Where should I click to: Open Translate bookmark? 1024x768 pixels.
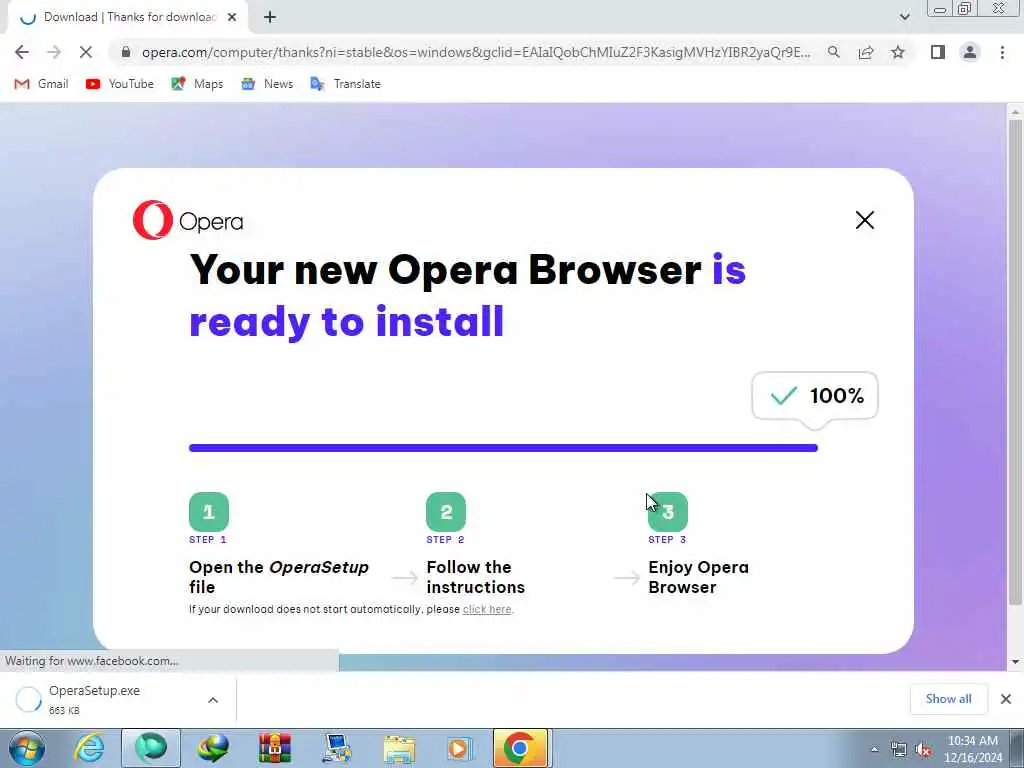pyautogui.click(x=345, y=84)
